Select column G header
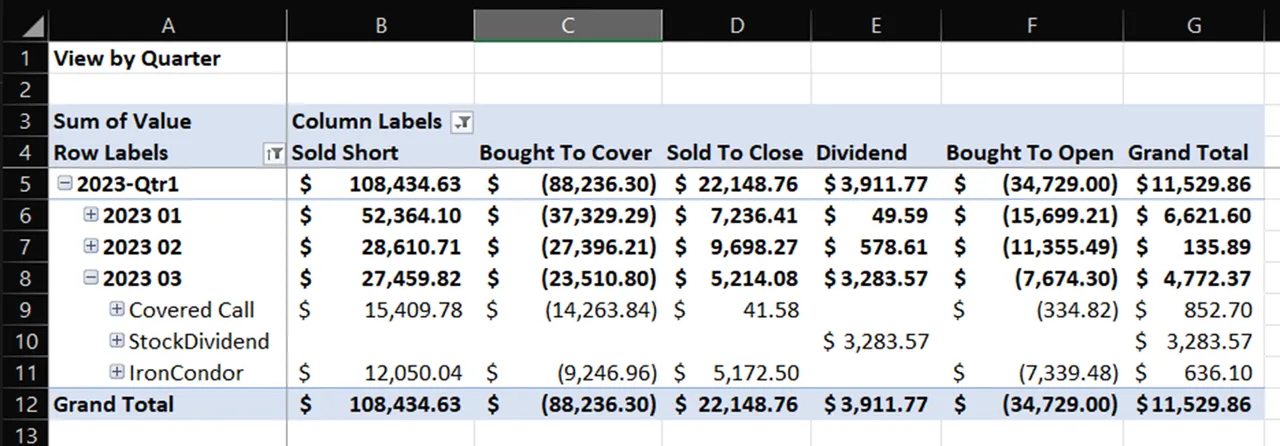Image resolution: width=1280 pixels, height=446 pixels. click(x=1194, y=26)
